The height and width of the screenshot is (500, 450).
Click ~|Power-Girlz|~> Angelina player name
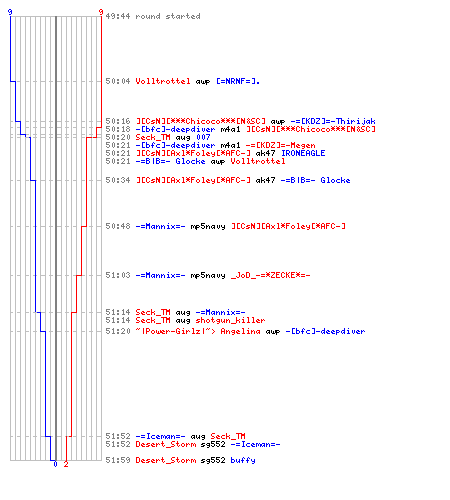click(198, 331)
